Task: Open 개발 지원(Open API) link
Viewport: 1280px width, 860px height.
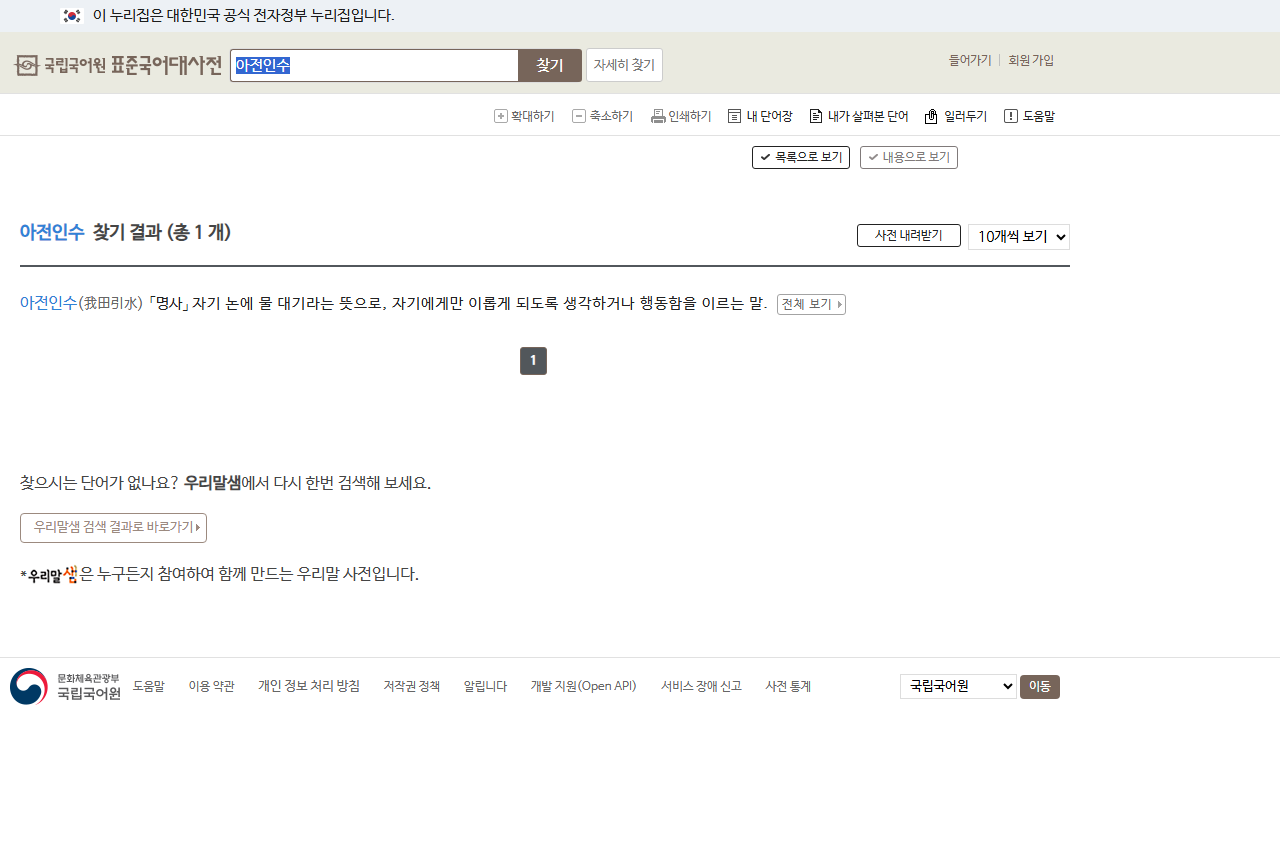Action: [584, 686]
